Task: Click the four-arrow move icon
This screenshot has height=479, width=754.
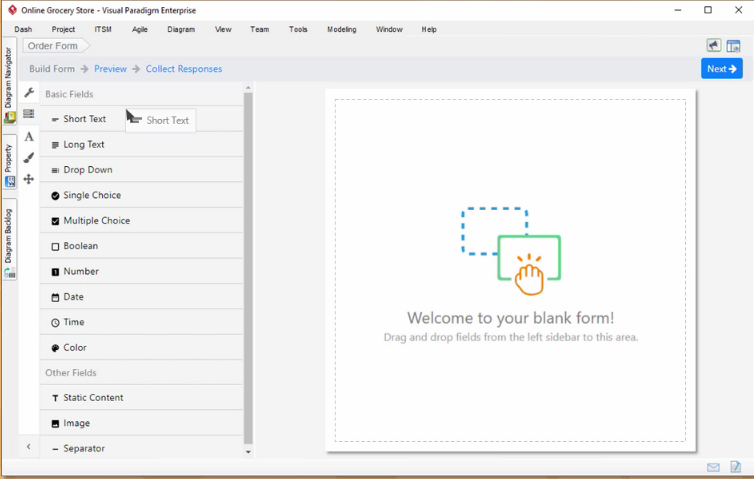Action: pos(29,179)
